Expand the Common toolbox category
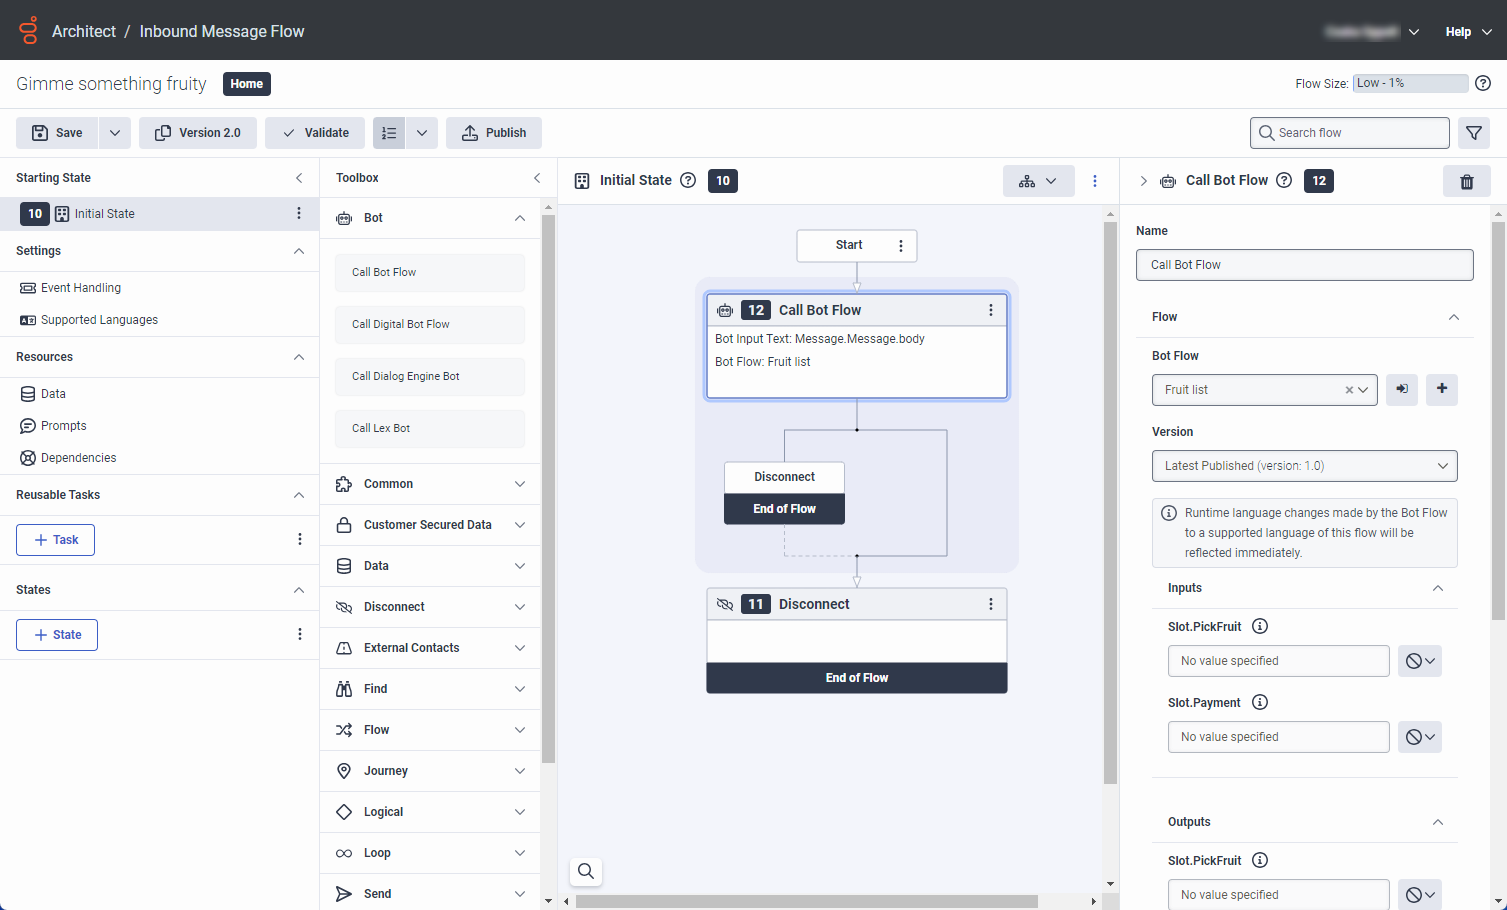Screen dimensions: 1507x910 click(430, 484)
